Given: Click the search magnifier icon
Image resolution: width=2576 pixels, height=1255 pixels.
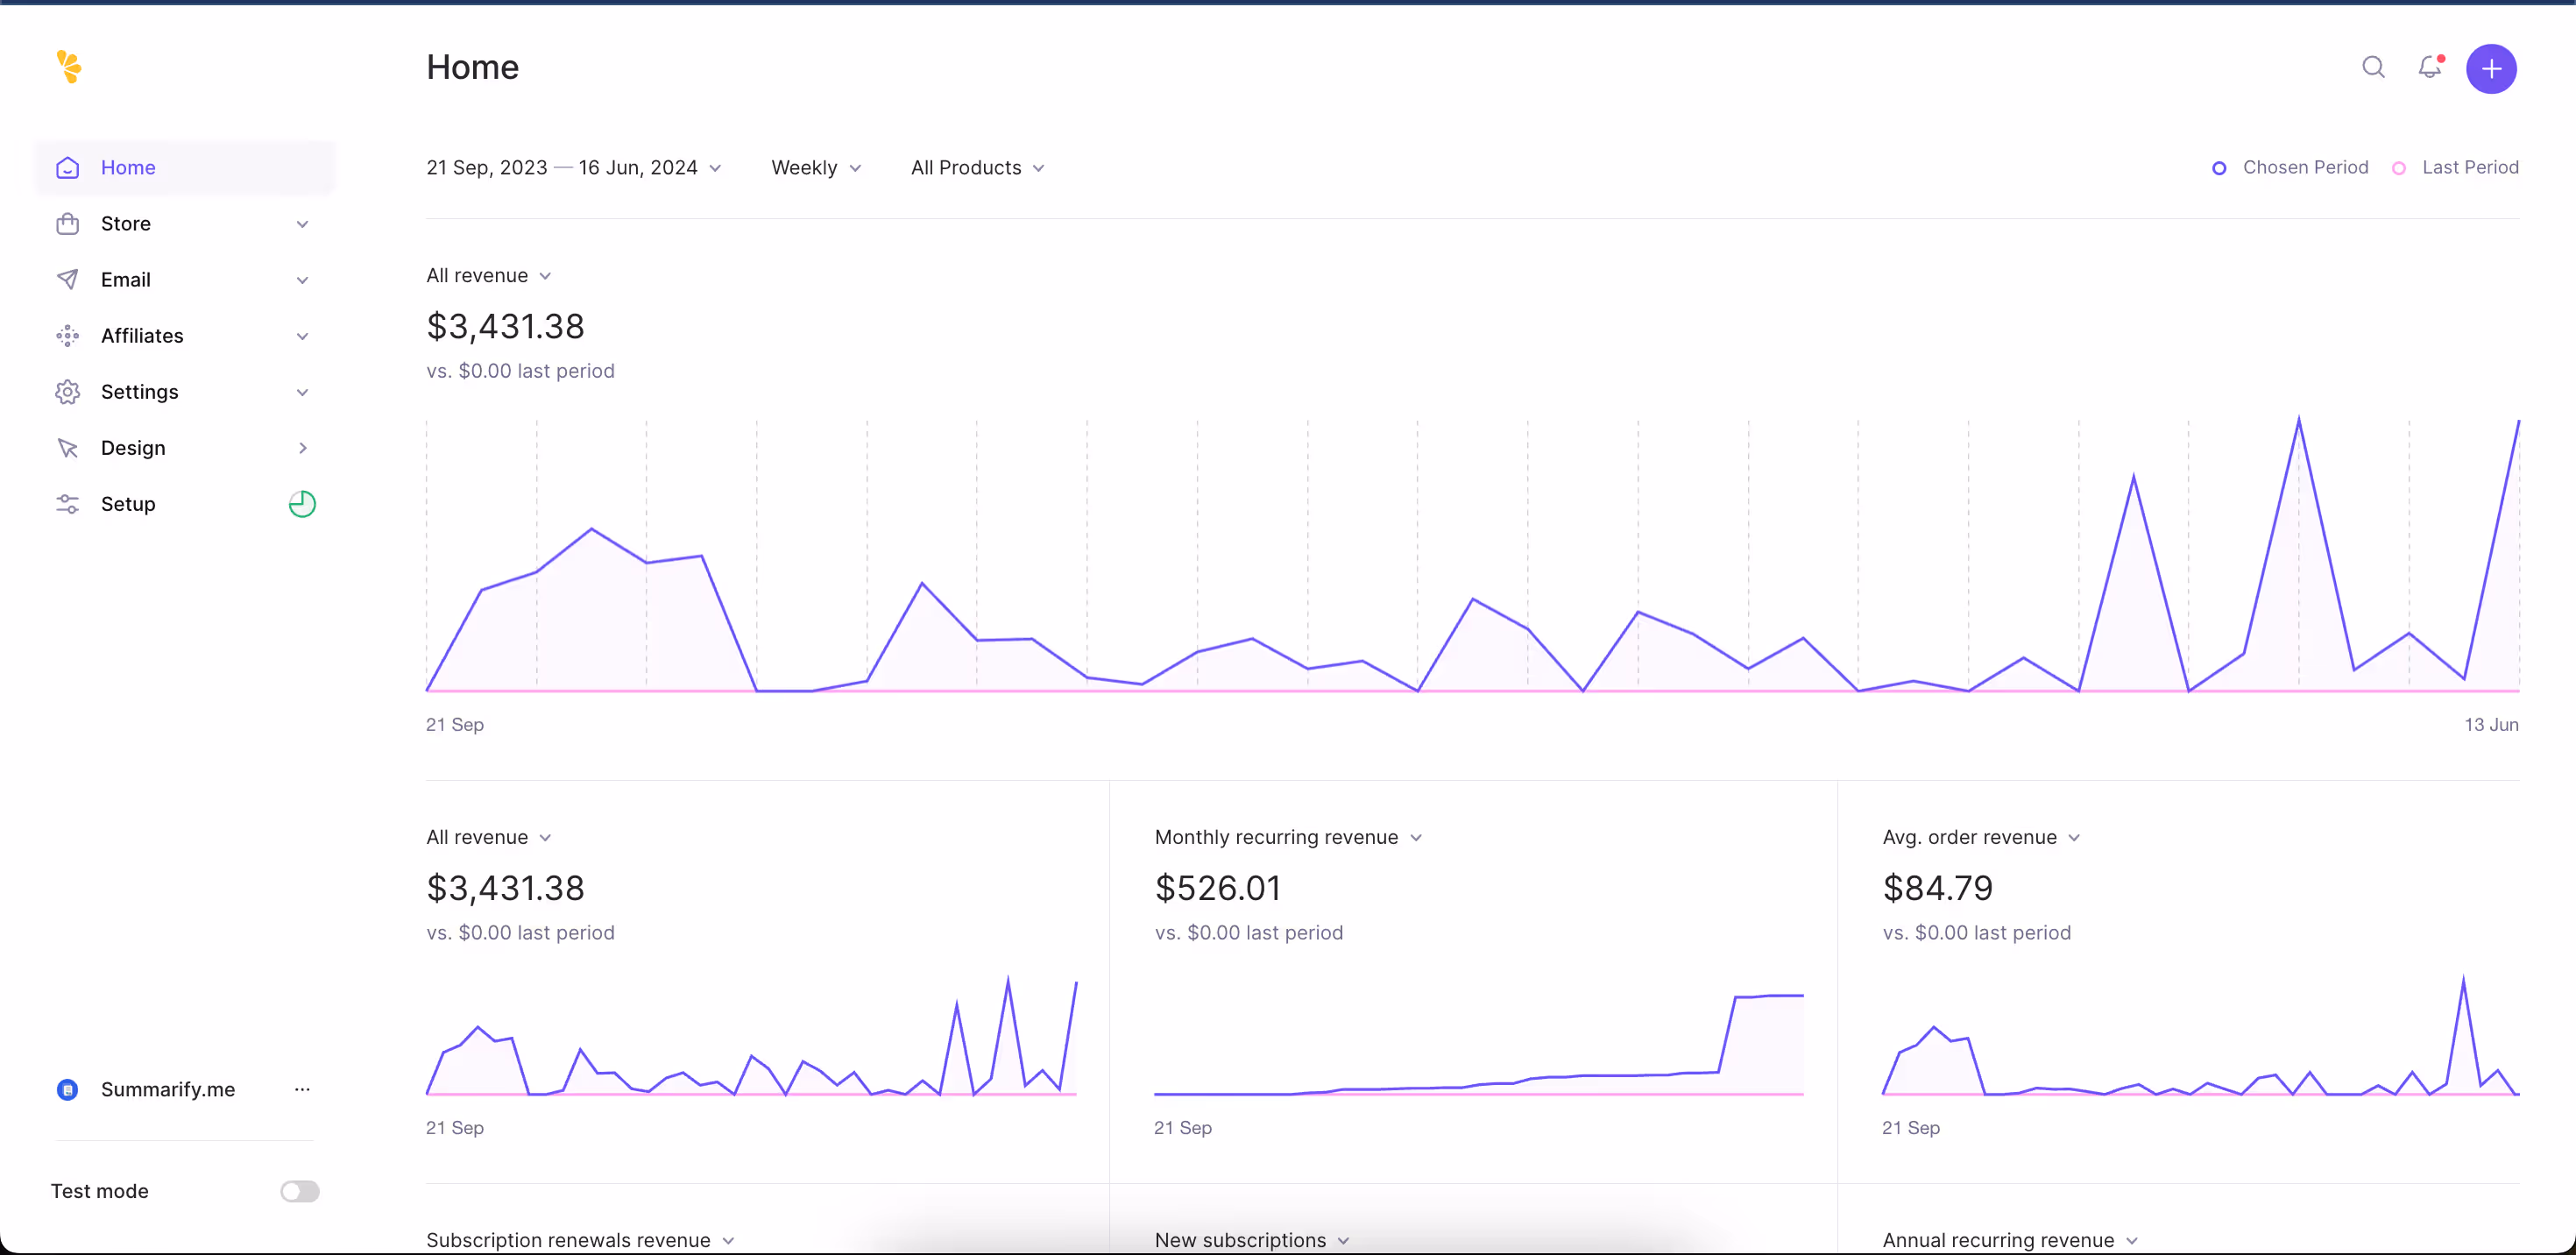Looking at the screenshot, I should 2373,67.
